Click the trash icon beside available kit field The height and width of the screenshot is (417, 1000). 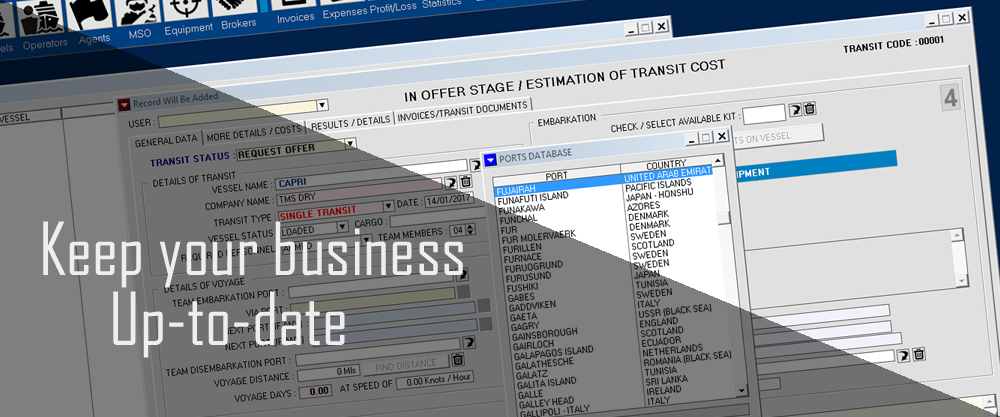click(809, 108)
